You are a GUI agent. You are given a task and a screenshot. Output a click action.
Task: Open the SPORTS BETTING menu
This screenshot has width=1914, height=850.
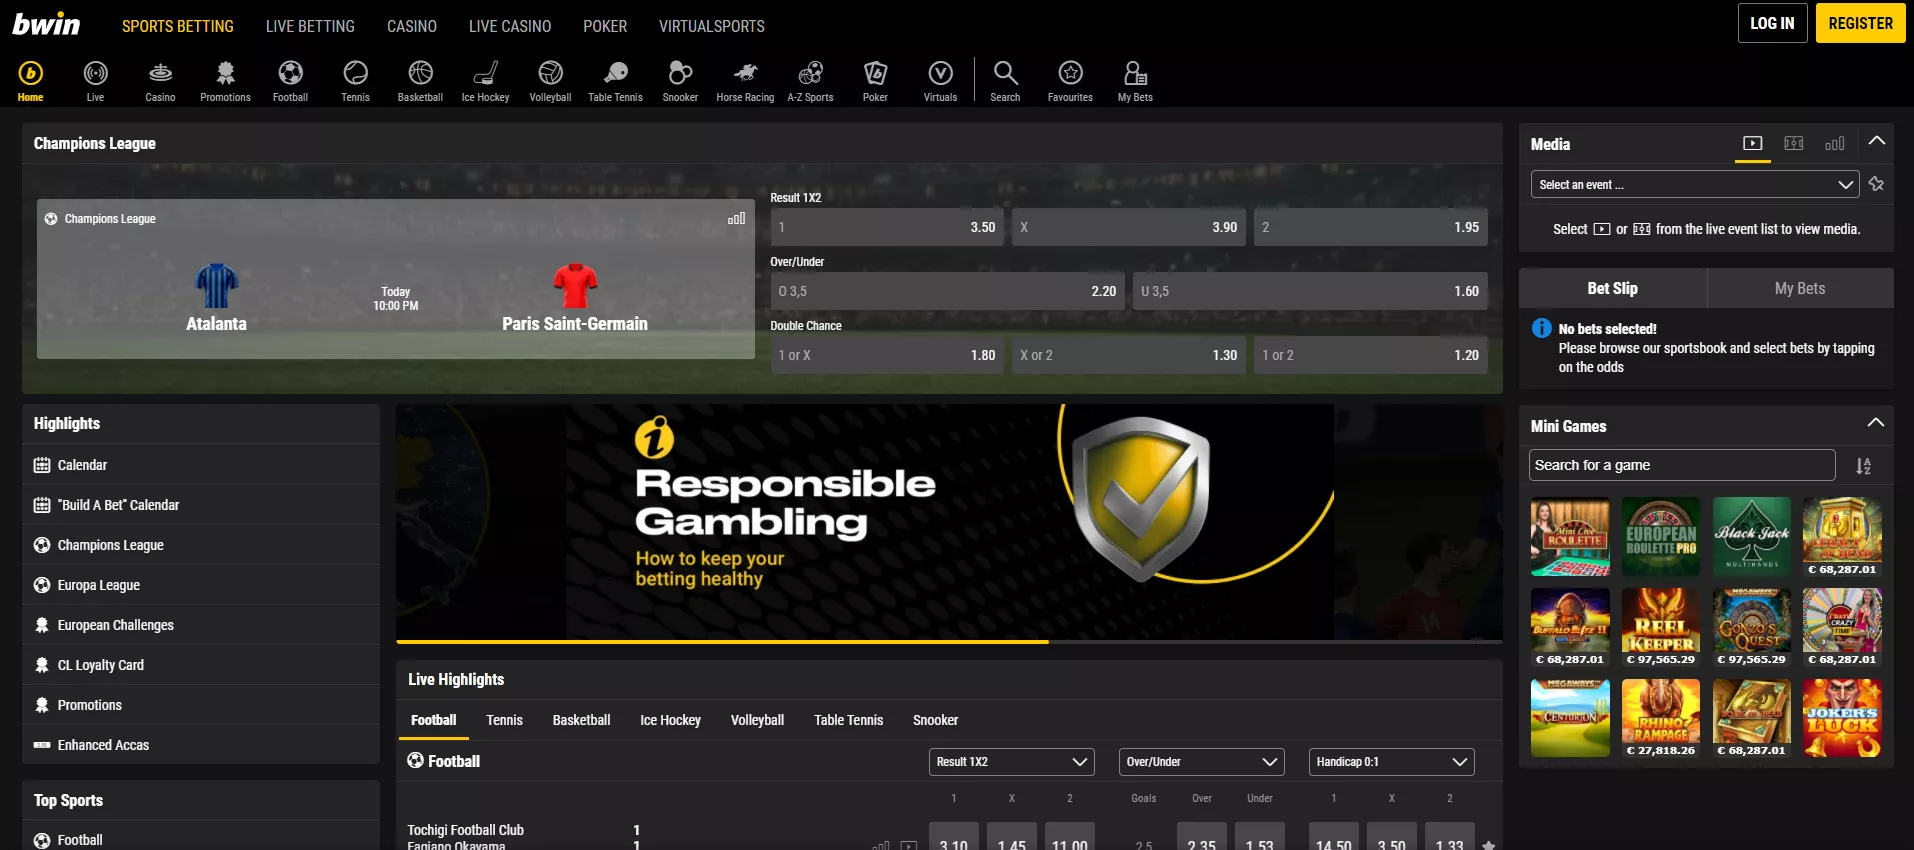[x=178, y=26]
